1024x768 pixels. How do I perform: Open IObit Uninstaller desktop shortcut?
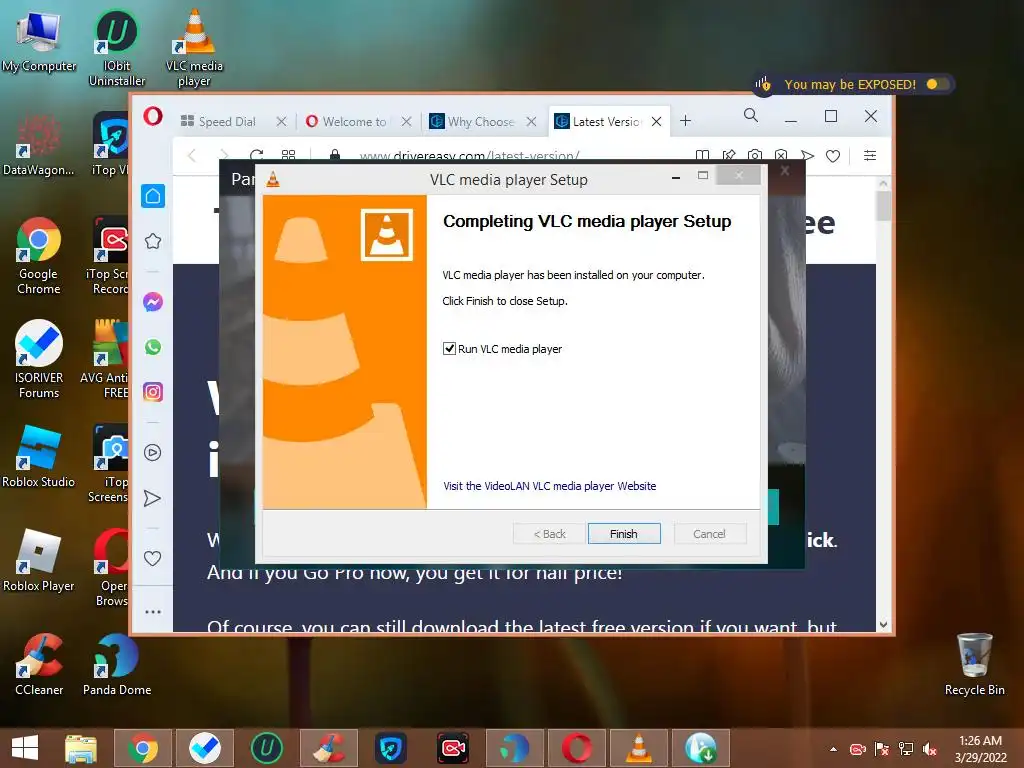click(x=117, y=47)
